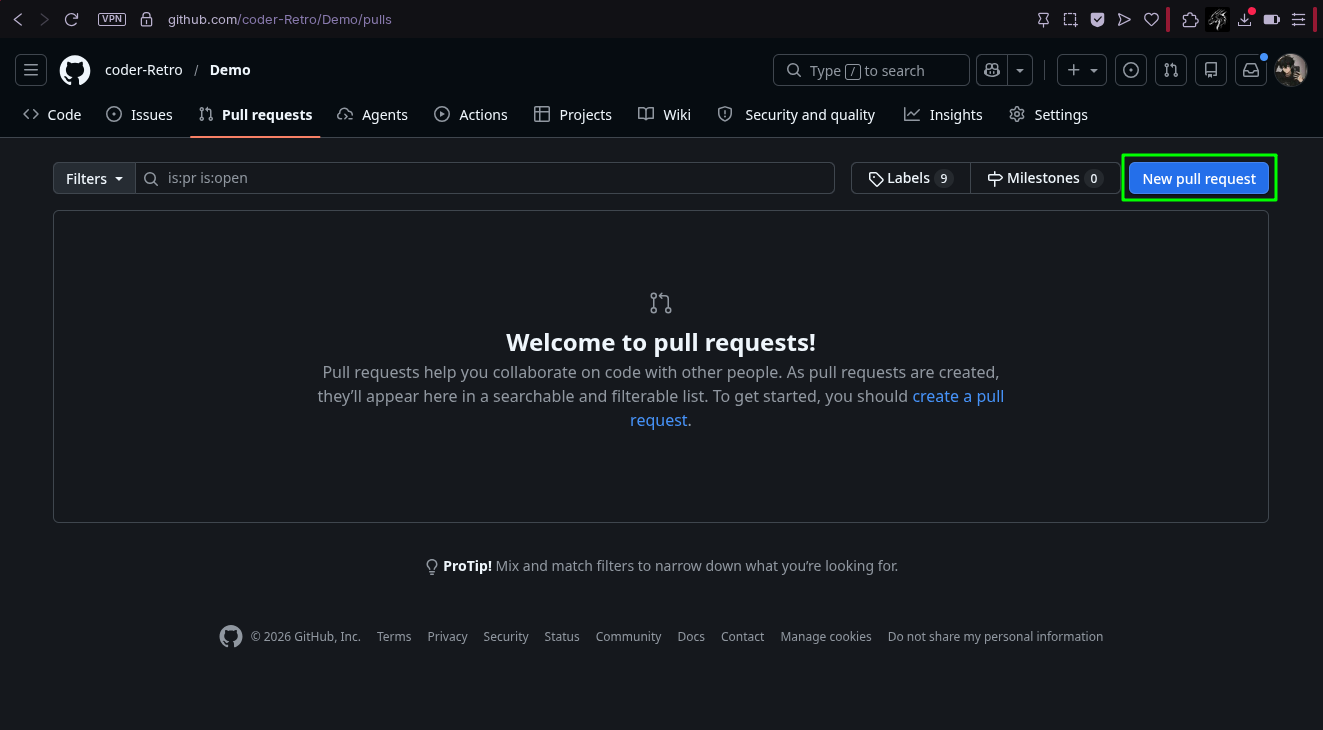This screenshot has height=730, width=1323.
Task: Open the hamburger navigation menu
Action: 31,70
